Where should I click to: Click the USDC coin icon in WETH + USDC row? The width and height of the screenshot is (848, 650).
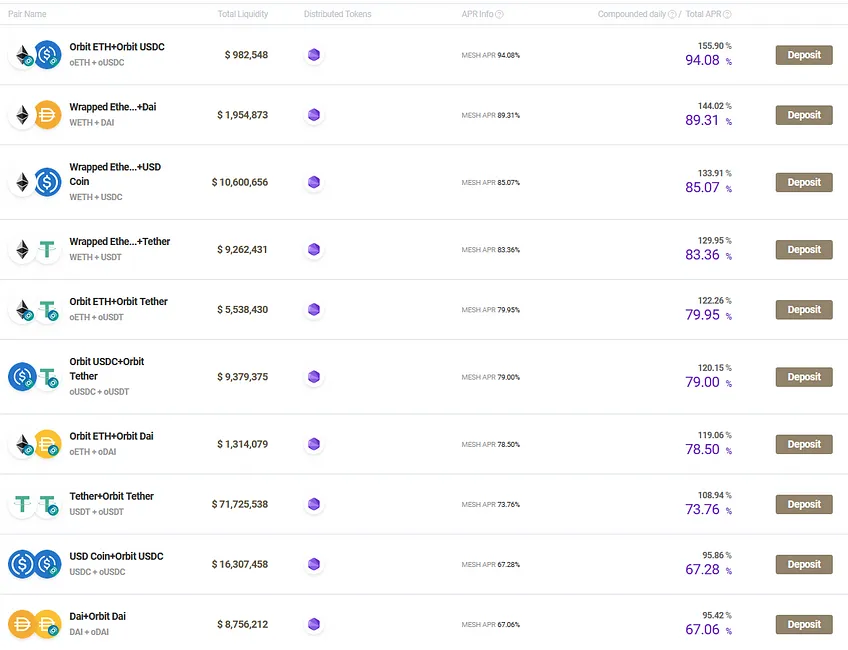pyautogui.click(x=48, y=182)
